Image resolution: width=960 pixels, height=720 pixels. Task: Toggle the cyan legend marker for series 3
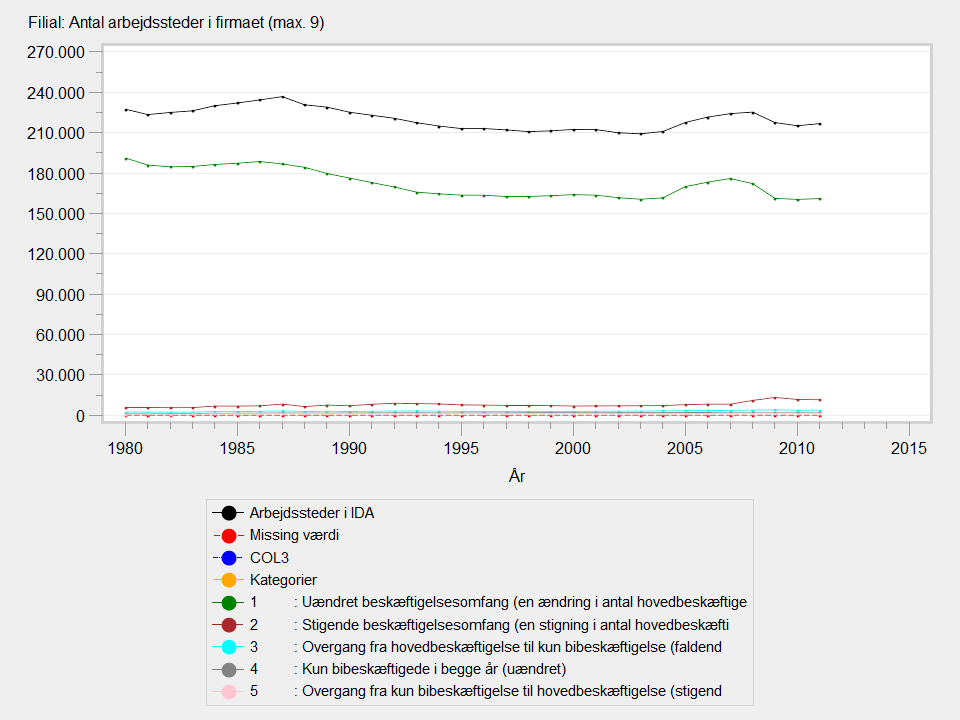[228, 647]
